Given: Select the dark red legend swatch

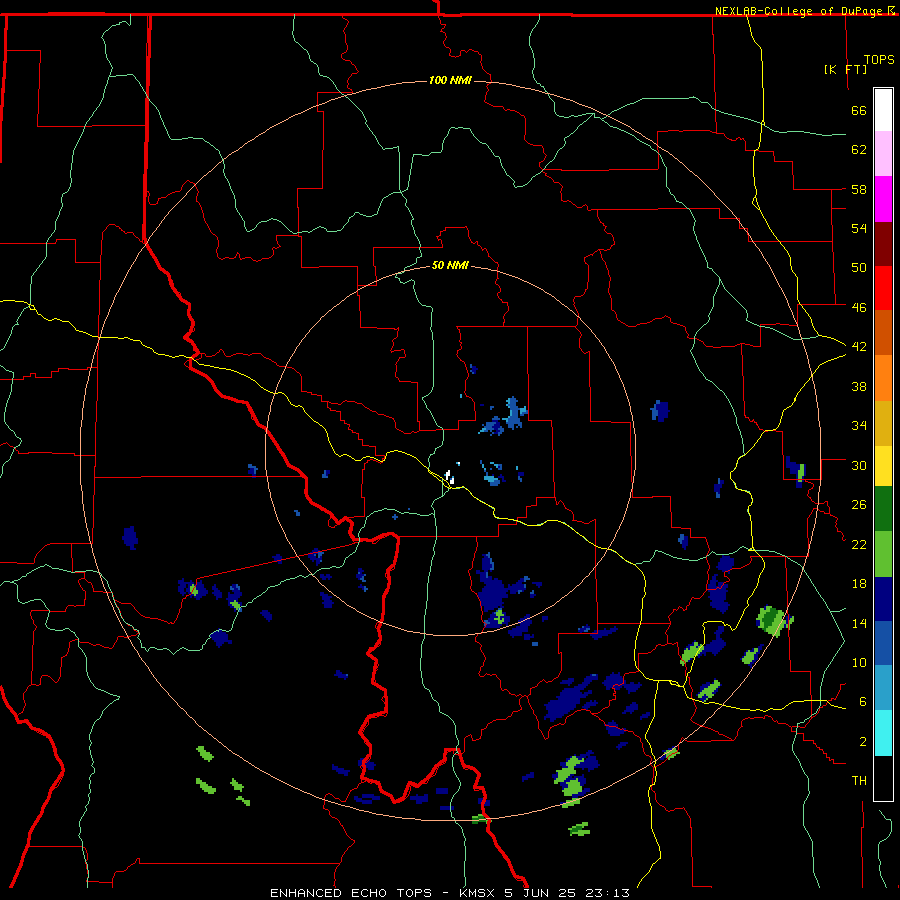Looking at the screenshot, I should [883, 244].
